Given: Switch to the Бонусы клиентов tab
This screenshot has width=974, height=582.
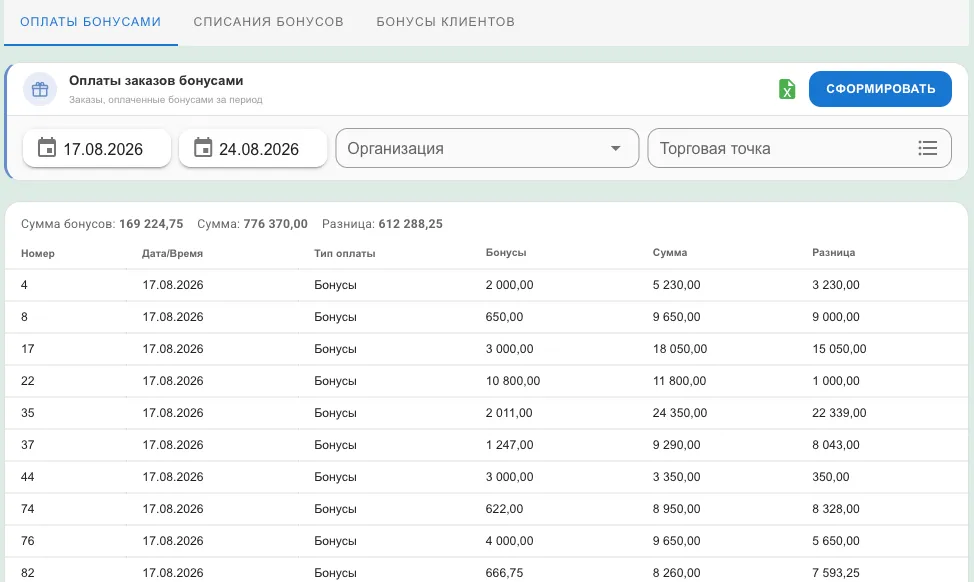Looking at the screenshot, I should pos(445,22).
